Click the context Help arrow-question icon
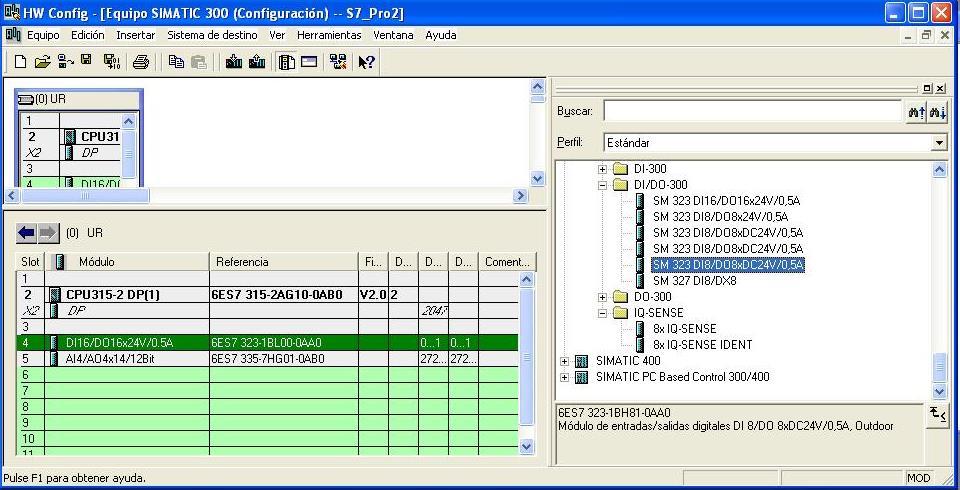Viewport: 960px width, 490px height. point(366,62)
